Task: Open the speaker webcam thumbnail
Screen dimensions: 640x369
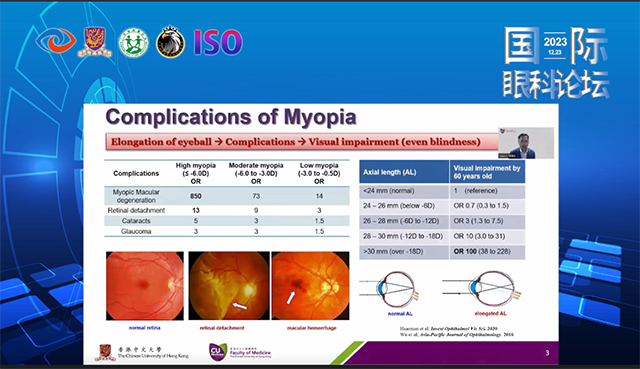Action: (526, 143)
